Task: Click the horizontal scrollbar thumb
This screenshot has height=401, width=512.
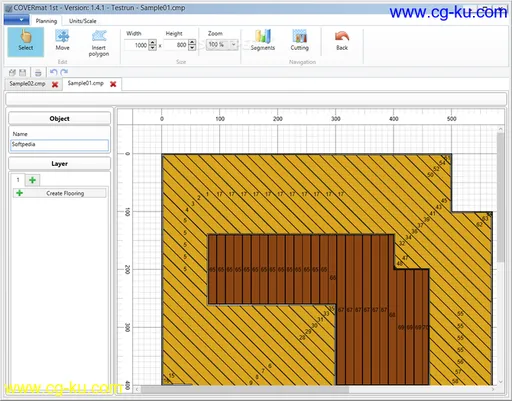Action: 245,389
